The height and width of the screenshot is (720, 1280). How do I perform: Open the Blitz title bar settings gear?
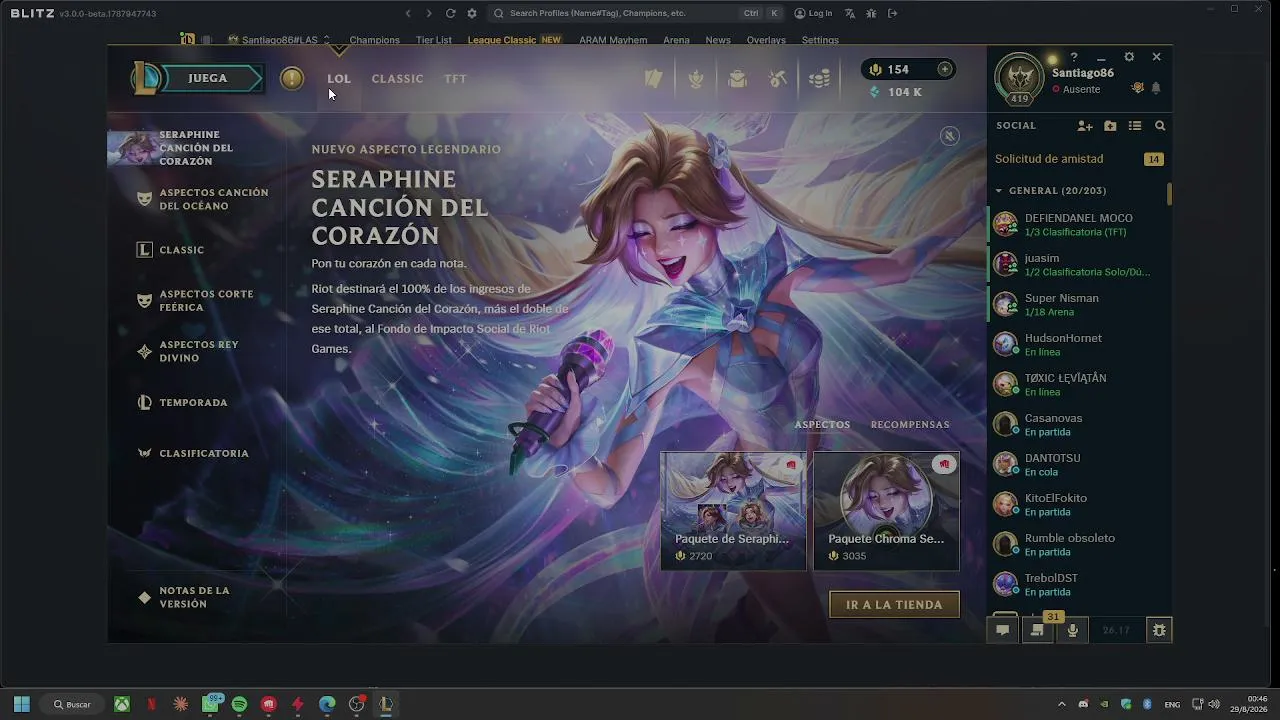(472, 13)
